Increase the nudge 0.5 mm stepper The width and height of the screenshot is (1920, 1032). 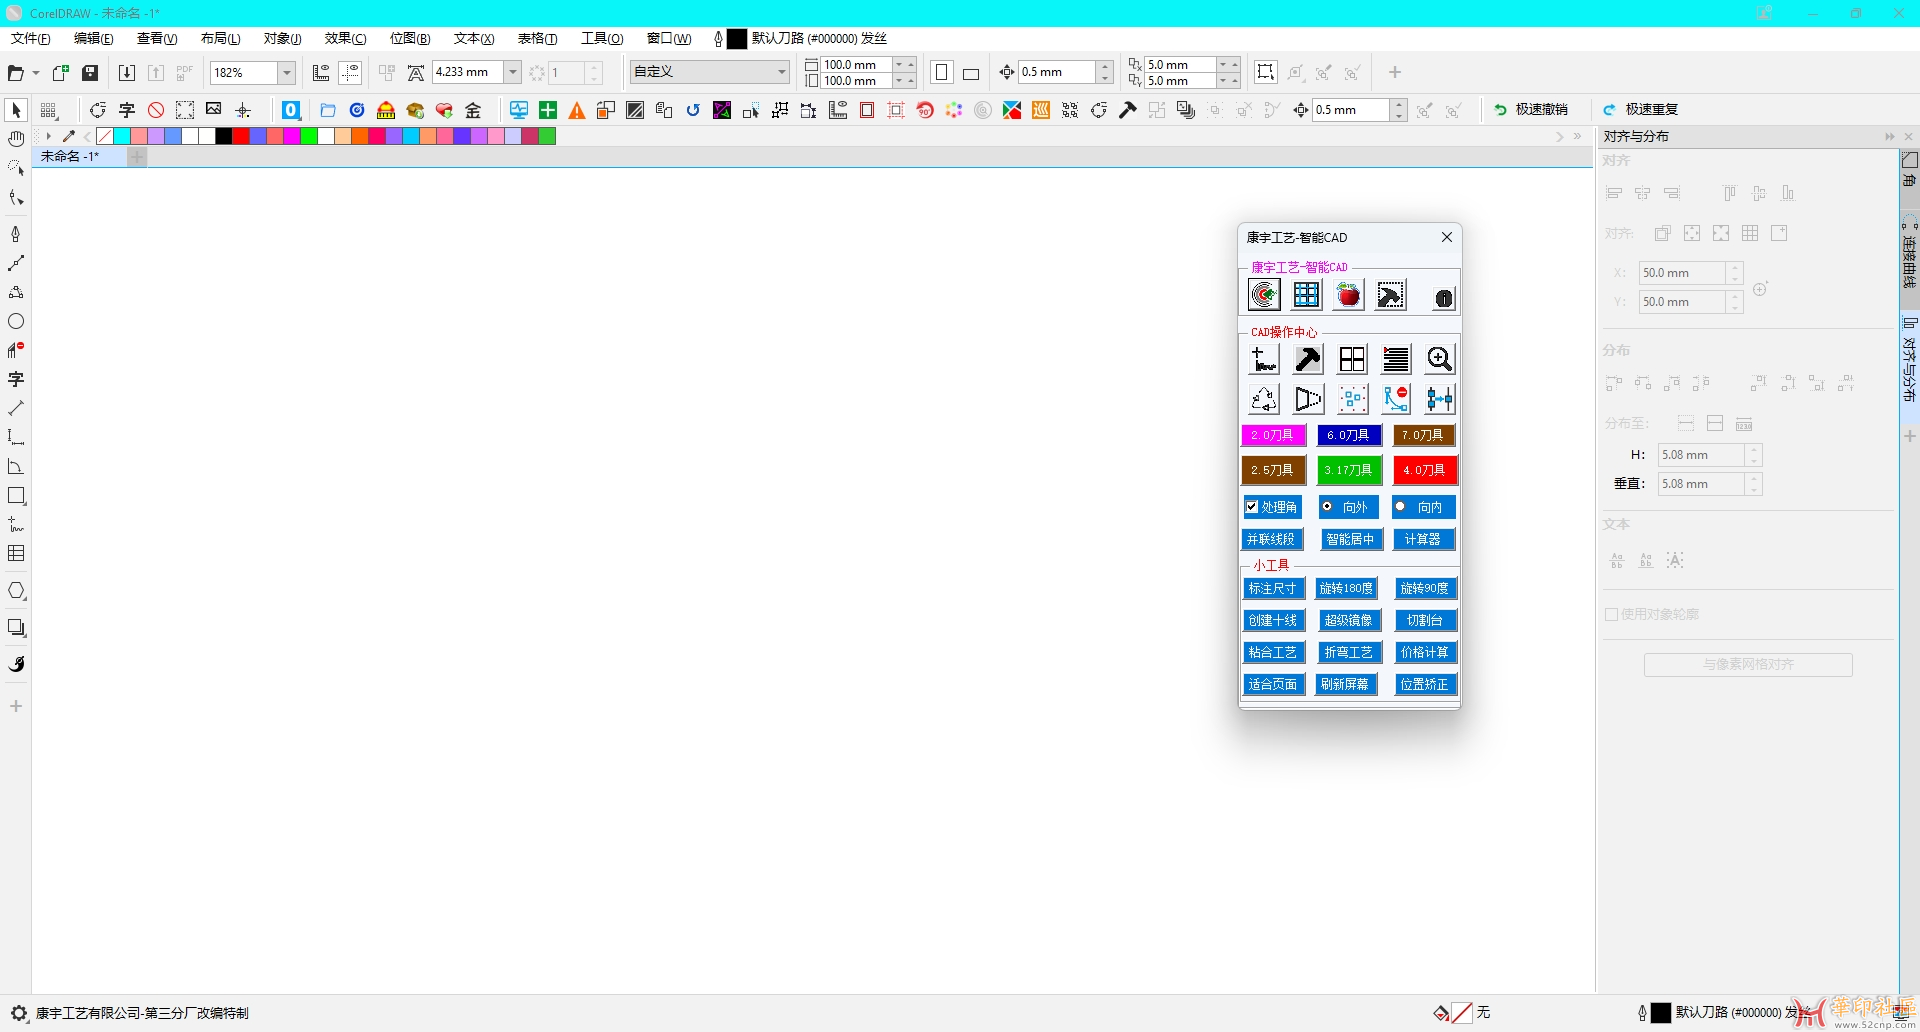(1105, 66)
